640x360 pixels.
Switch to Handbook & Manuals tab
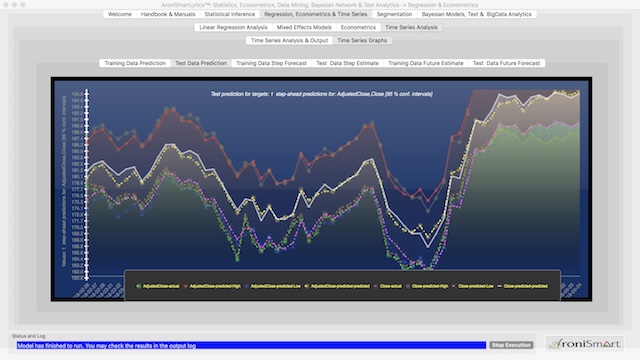[x=168, y=14]
